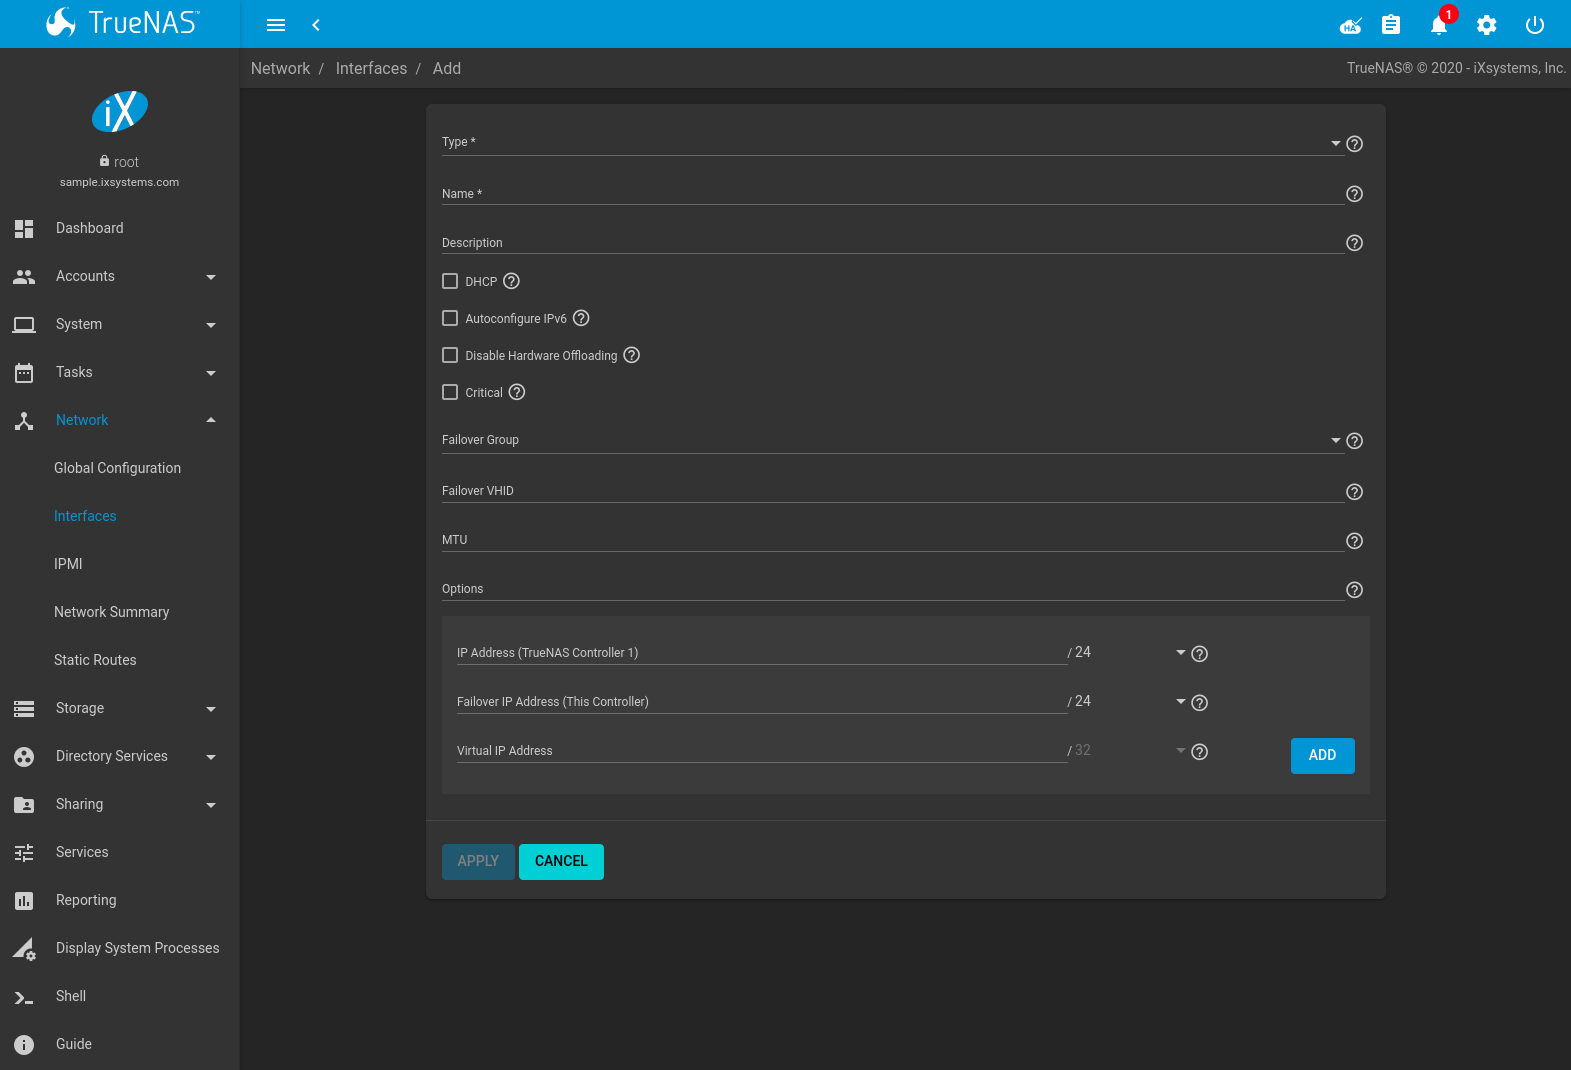The width and height of the screenshot is (1571, 1070).
Task: Click the Shell terminal icon
Action: click(24, 997)
